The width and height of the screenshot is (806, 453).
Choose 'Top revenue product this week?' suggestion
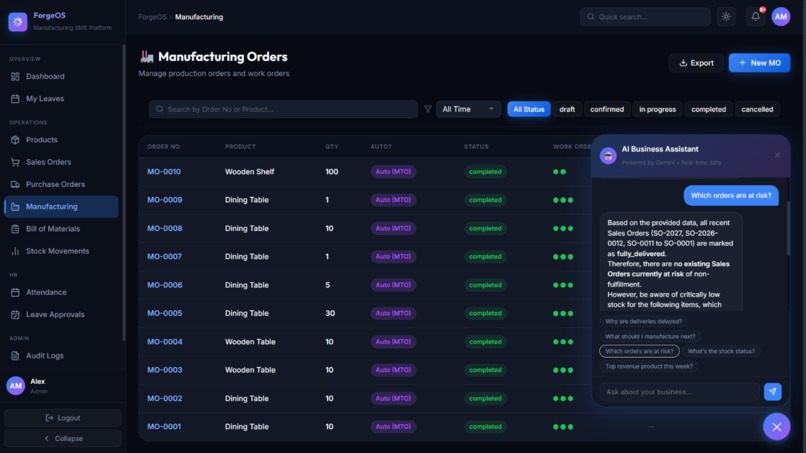pyautogui.click(x=649, y=366)
